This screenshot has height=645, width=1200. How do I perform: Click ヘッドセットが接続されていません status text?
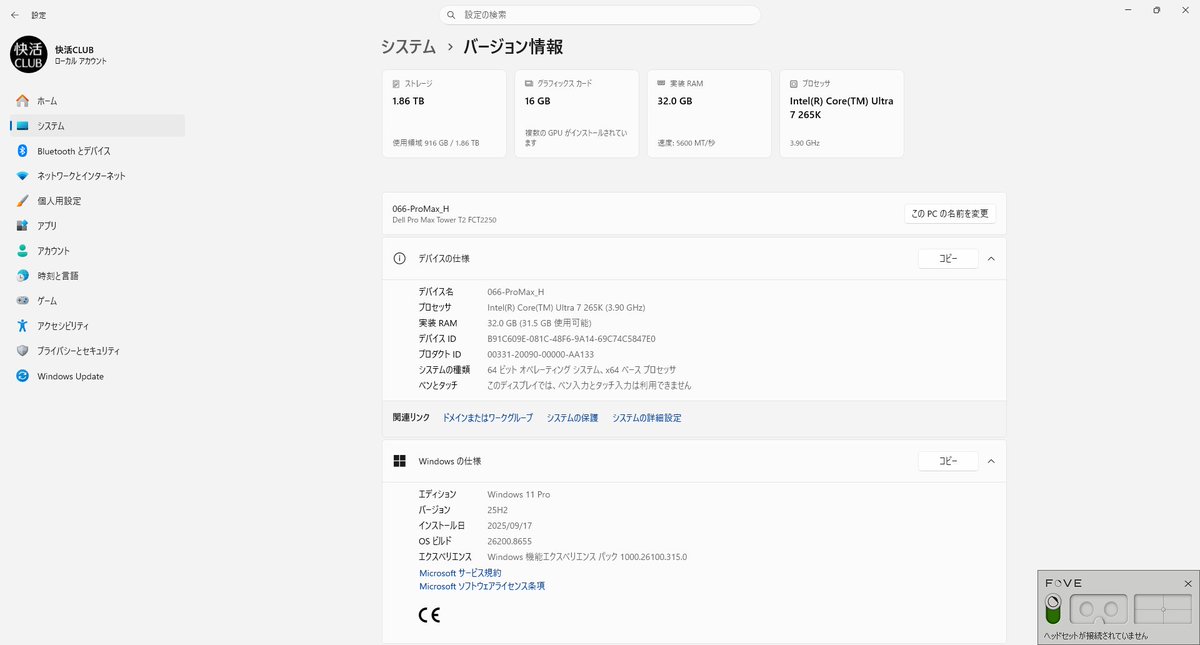pos(1096,636)
